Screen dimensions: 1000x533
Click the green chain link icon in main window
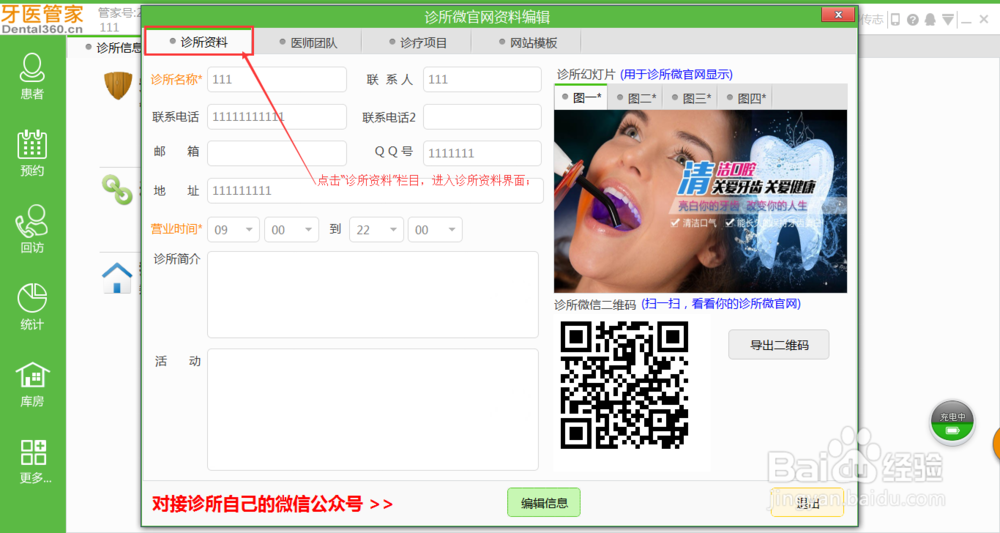117,189
